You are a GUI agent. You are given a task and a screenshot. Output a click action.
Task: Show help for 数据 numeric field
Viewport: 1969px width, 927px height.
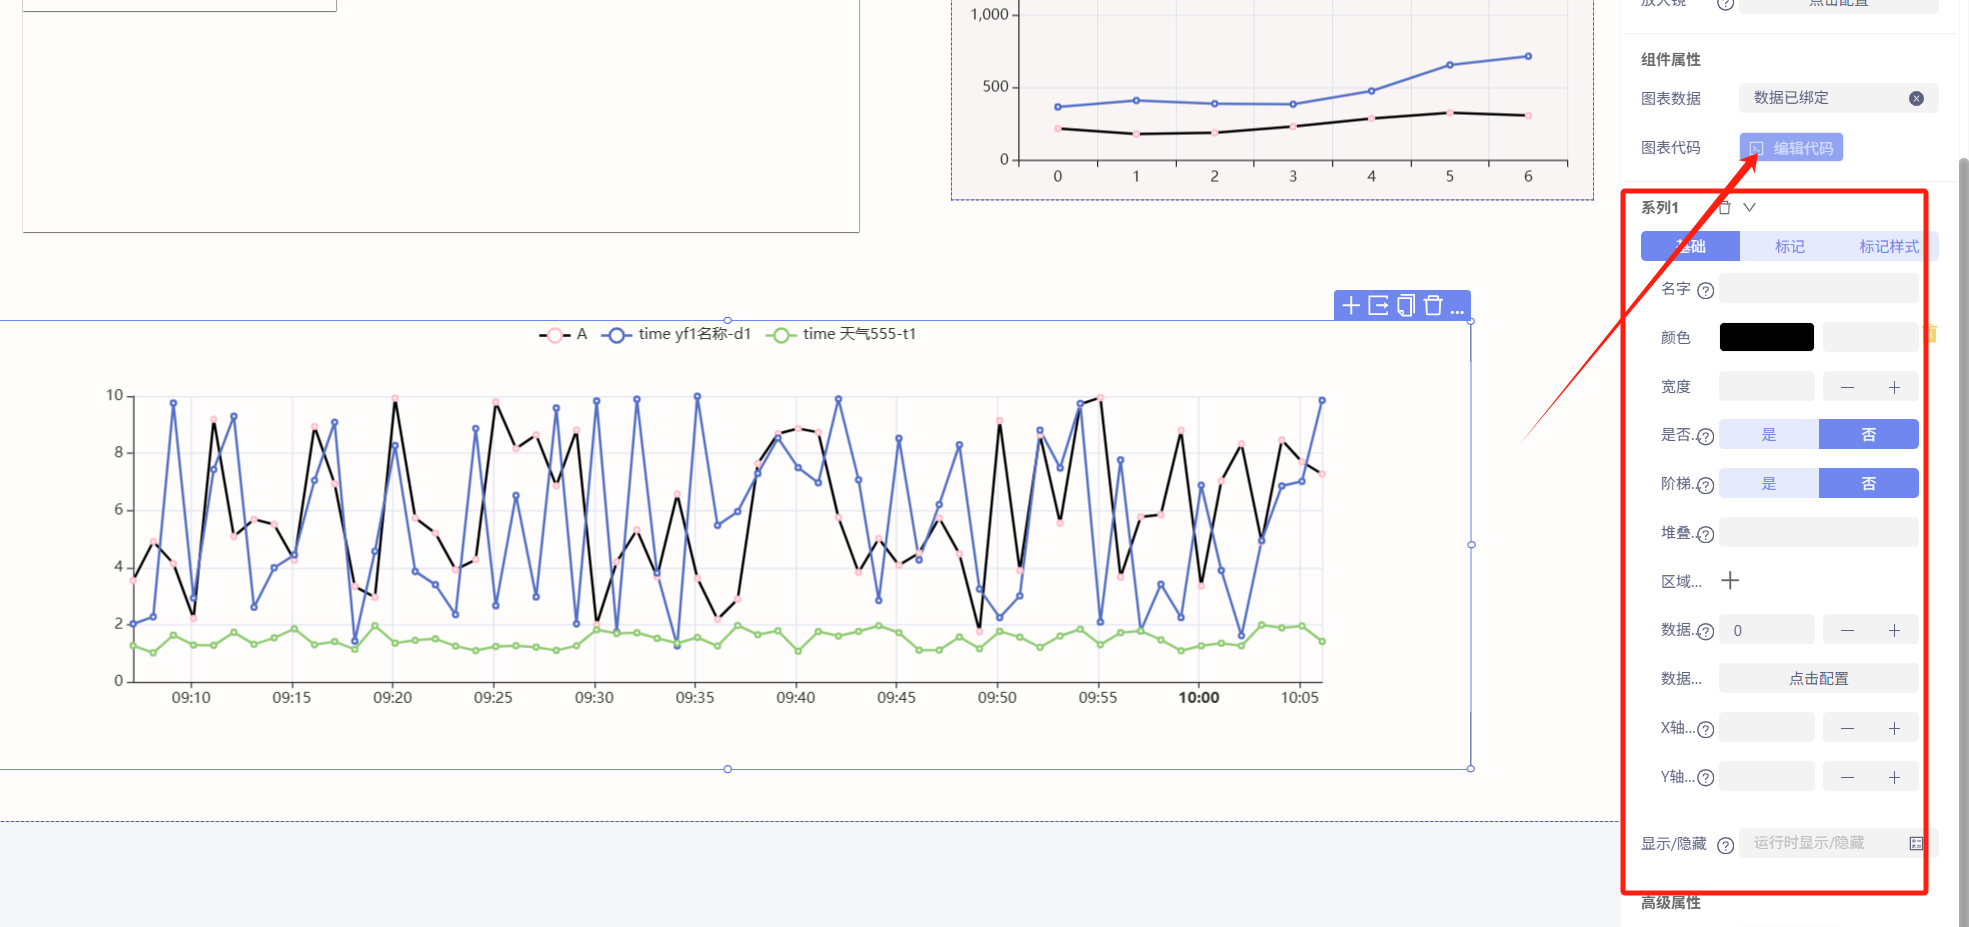1706,631
